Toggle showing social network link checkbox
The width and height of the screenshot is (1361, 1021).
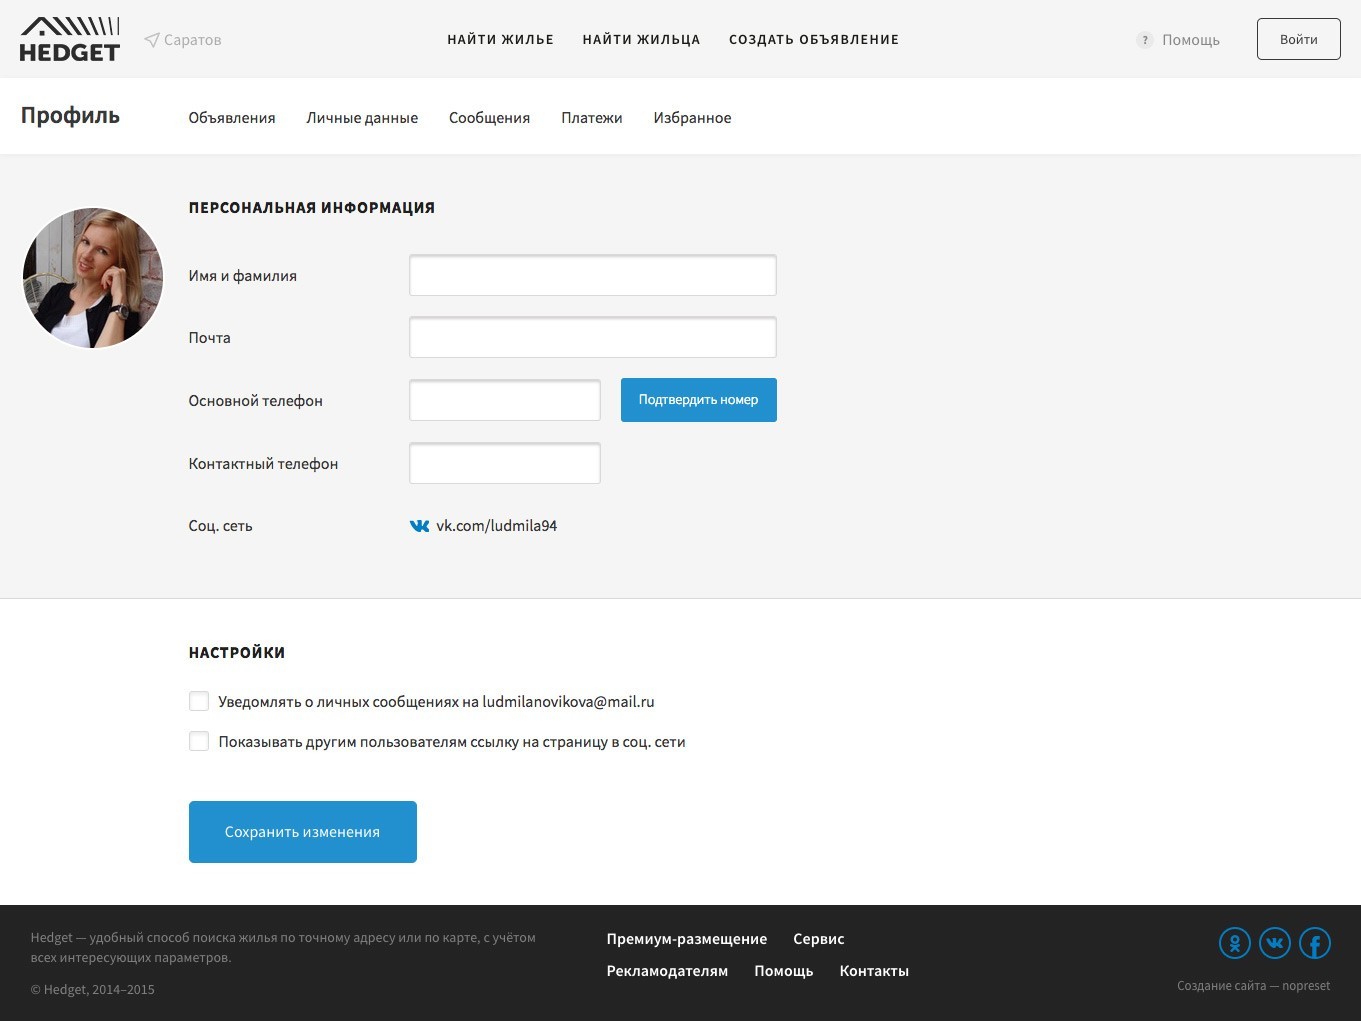(x=199, y=742)
